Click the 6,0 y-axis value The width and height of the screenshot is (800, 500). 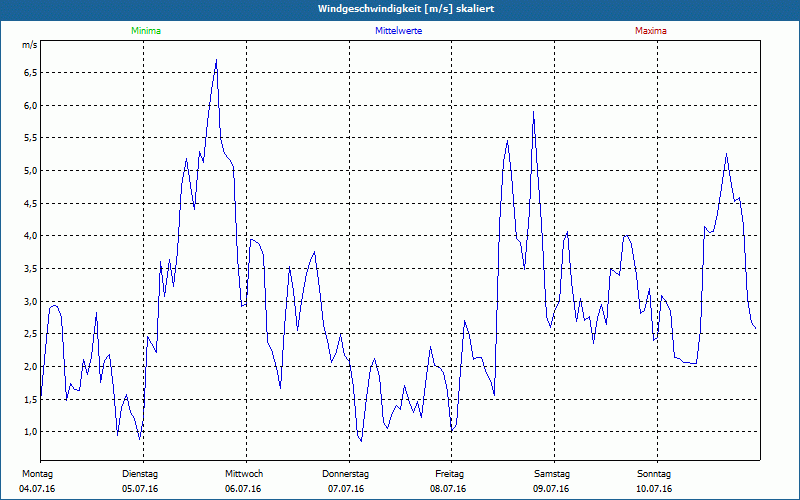point(31,106)
